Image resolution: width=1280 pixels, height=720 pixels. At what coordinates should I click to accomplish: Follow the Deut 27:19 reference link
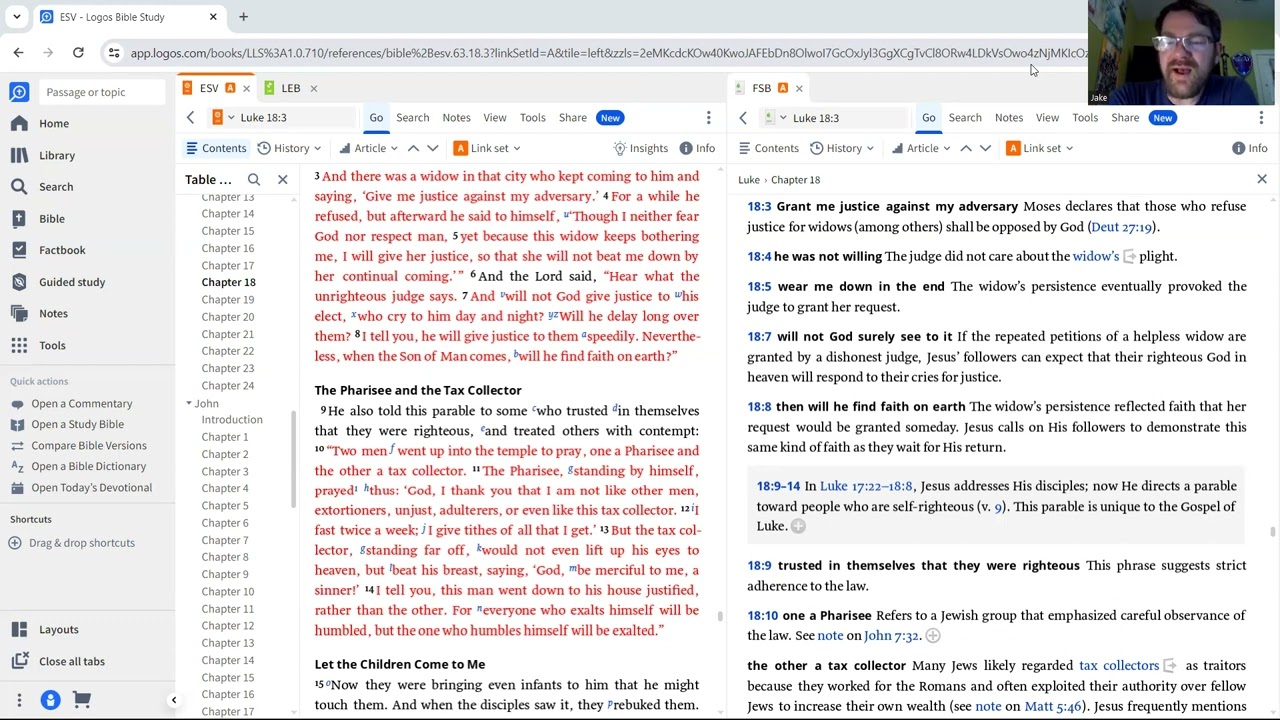[x=1121, y=227]
